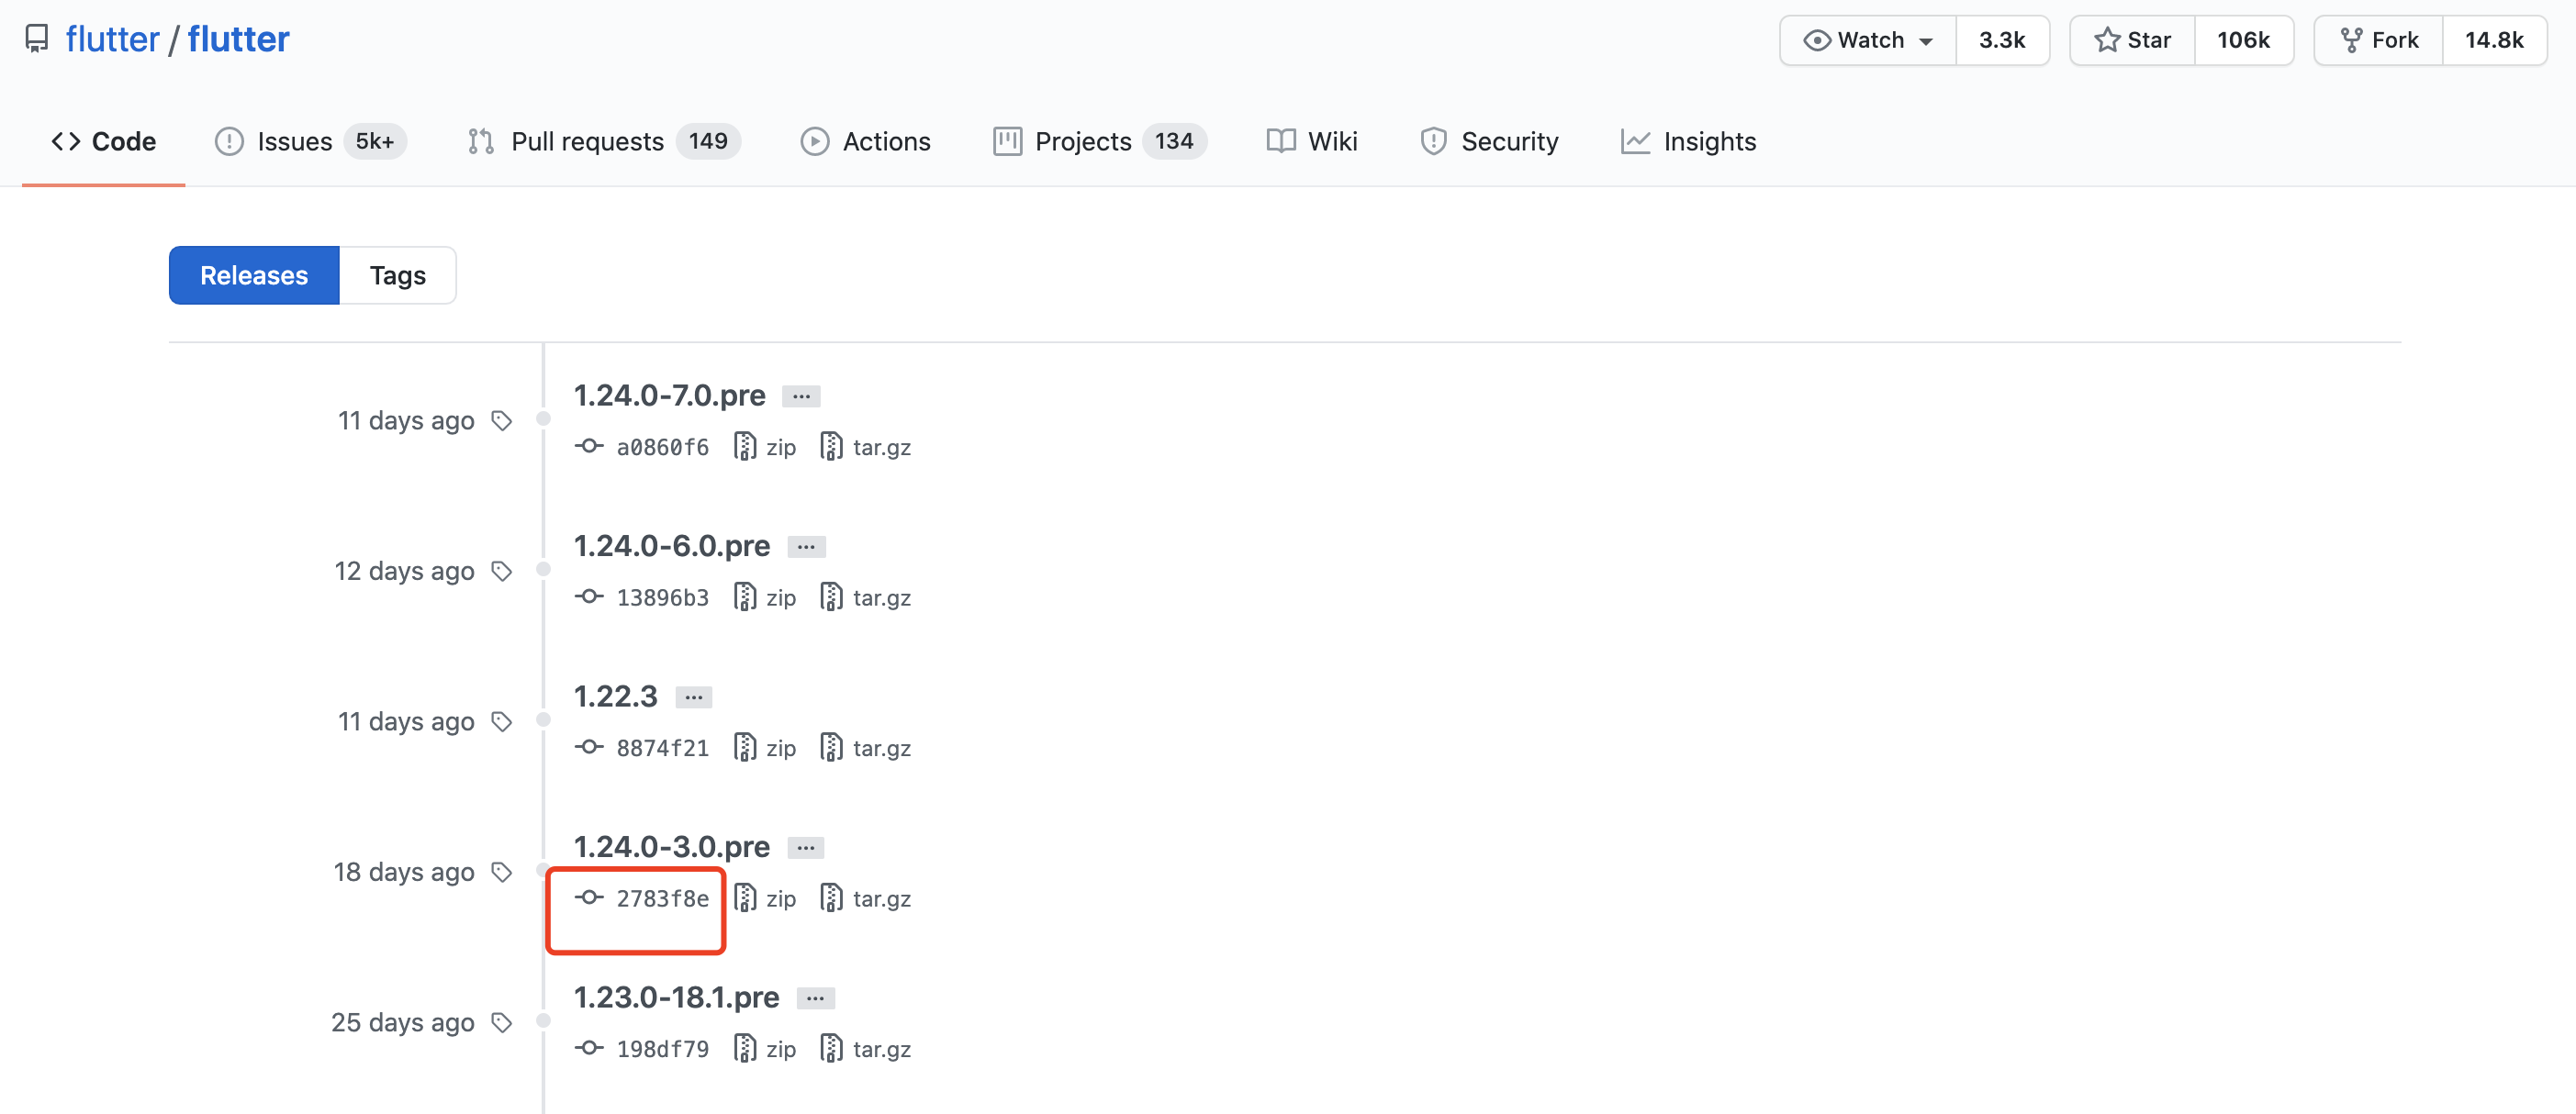
Task: Expand ellipsis details for 1.22.3 release
Action: click(x=693, y=697)
